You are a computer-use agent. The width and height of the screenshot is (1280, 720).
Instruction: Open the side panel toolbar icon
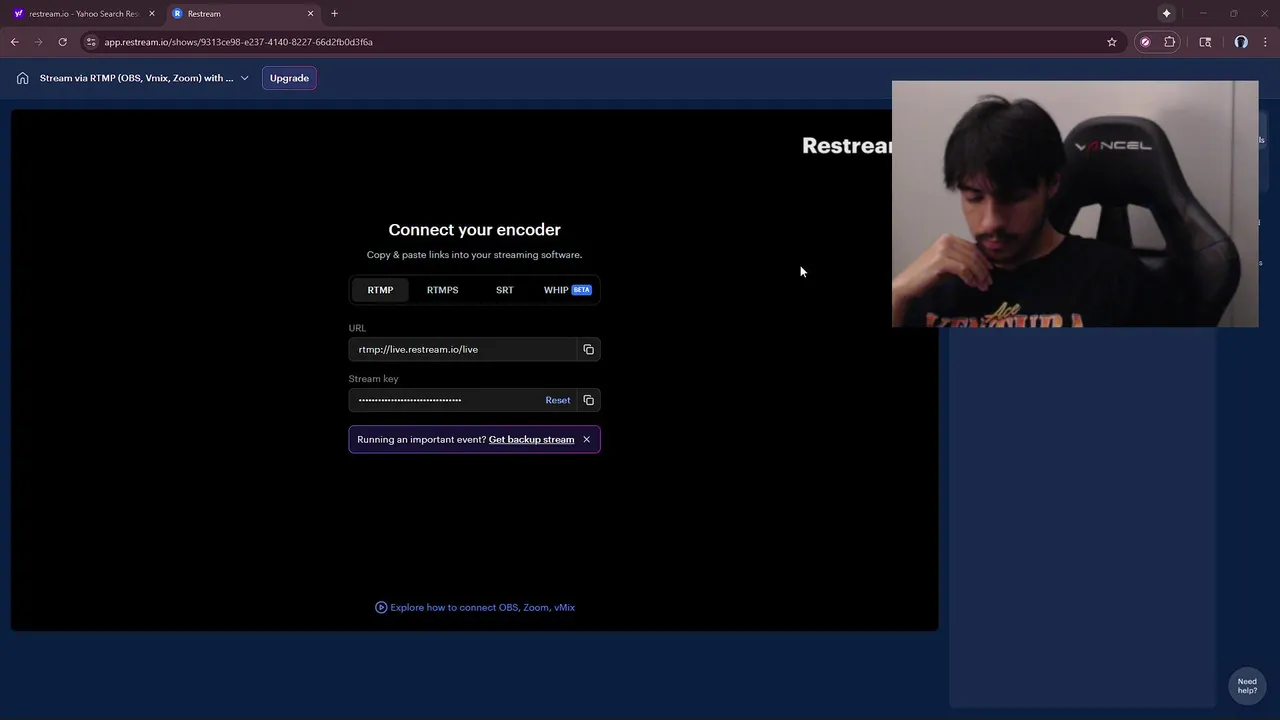[x=1205, y=42]
